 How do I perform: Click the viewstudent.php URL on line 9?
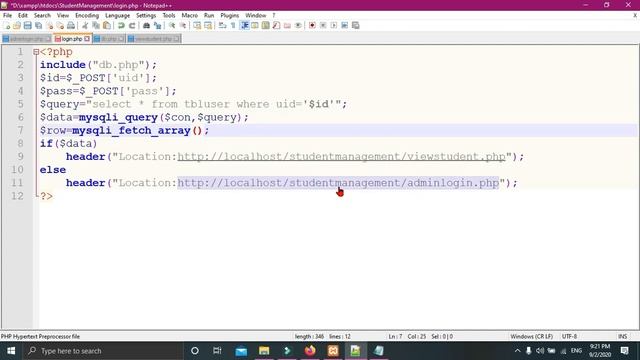[x=341, y=157]
